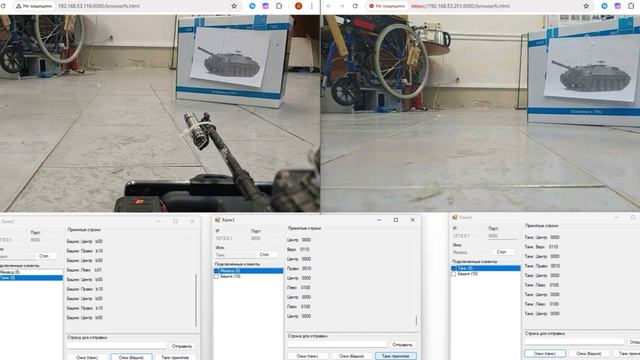The image size is (640, 360).
Task: Click the received-lines scrollbar in middle Form1
Action: click(416, 320)
